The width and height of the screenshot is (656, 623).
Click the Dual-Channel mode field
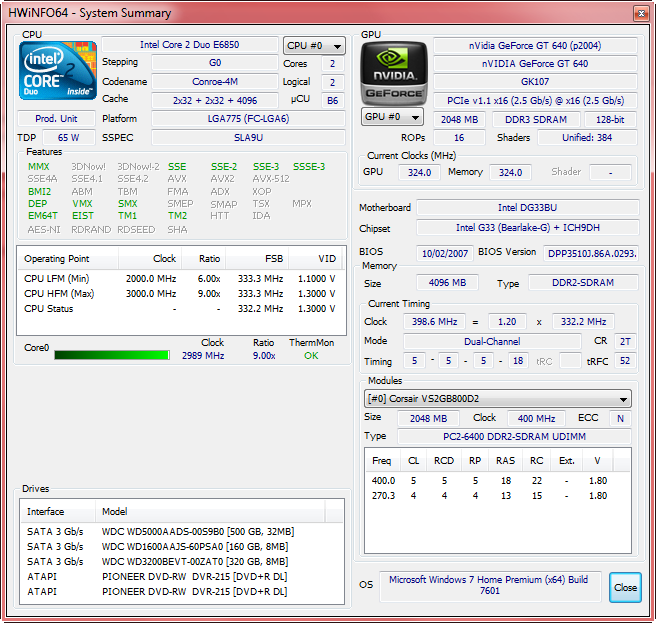492,342
